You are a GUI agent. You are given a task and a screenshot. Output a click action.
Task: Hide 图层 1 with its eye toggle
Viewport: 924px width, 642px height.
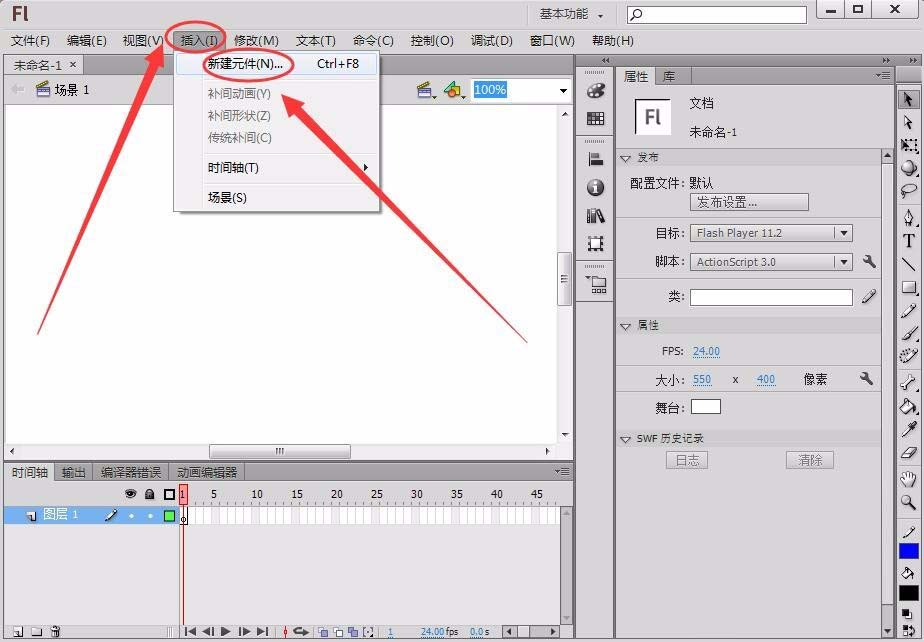[131, 515]
